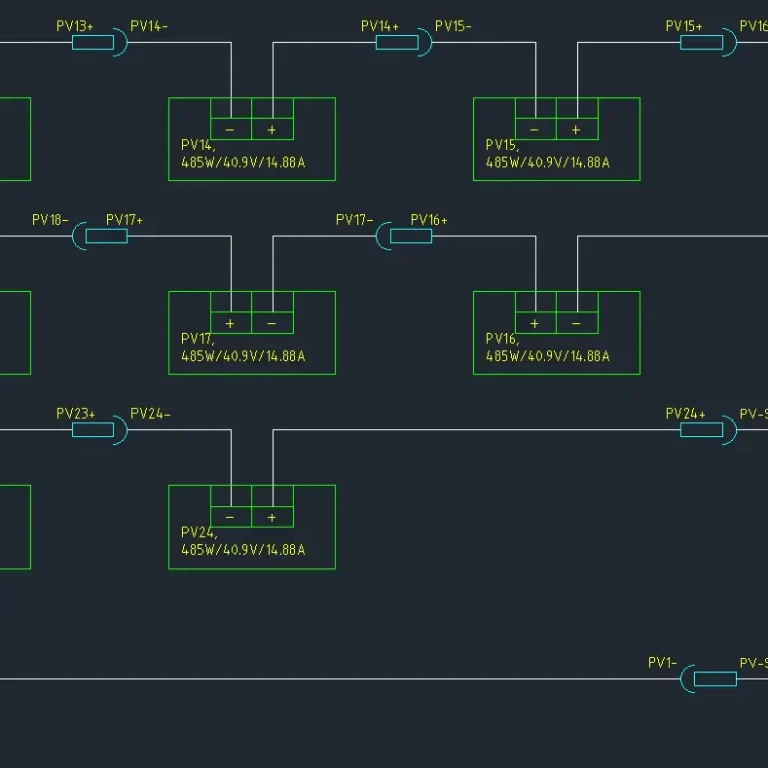Click the PV14+ connector symbol
The width and height of the screenshot is (768, 768).
pos(397,42)
